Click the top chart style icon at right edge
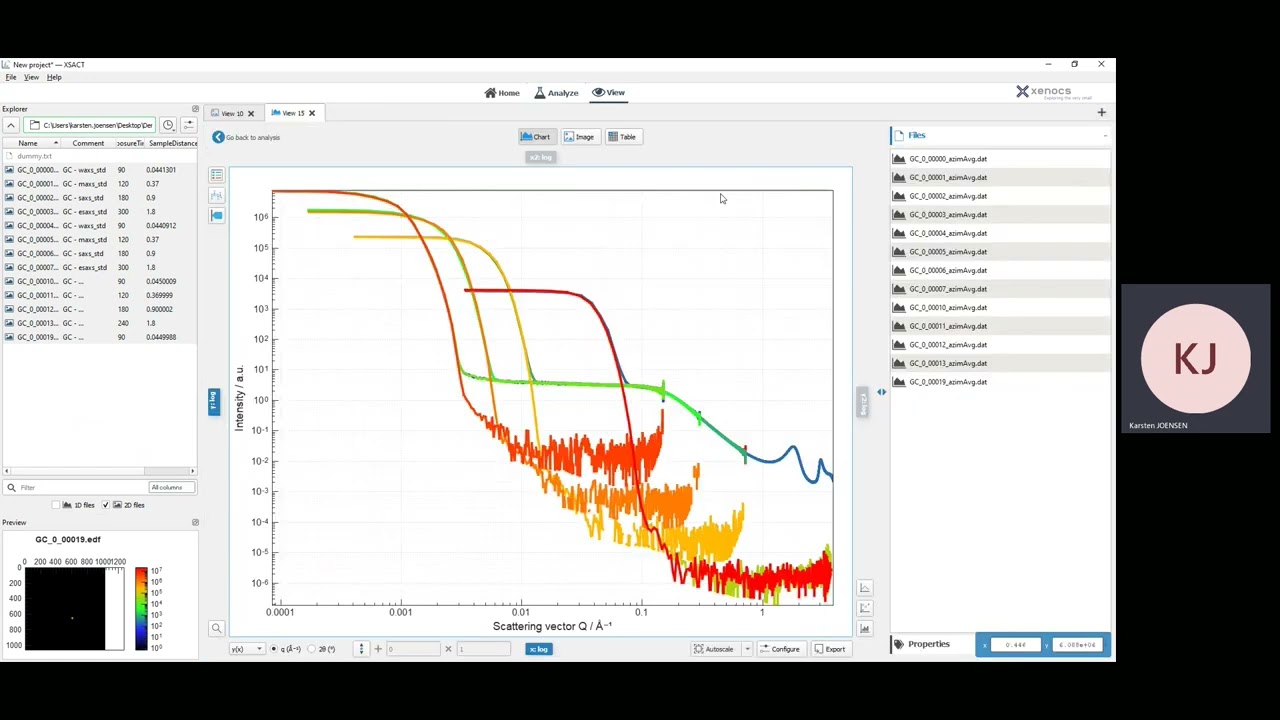This screenshot has height=720, width=1280. pos(865,588)
